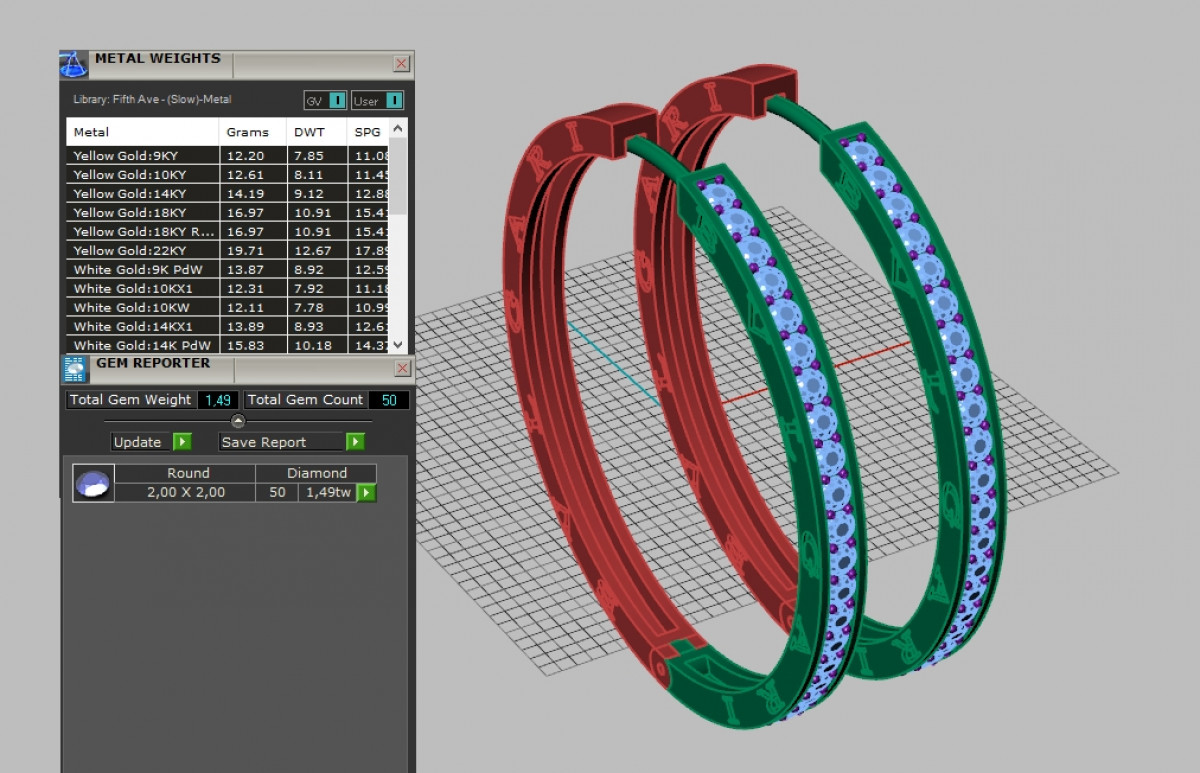Collapse Gem Reporter section with the up-arrow handle
The width and height of the screenshot is (1200, 773).
click(x=238, y=421)
